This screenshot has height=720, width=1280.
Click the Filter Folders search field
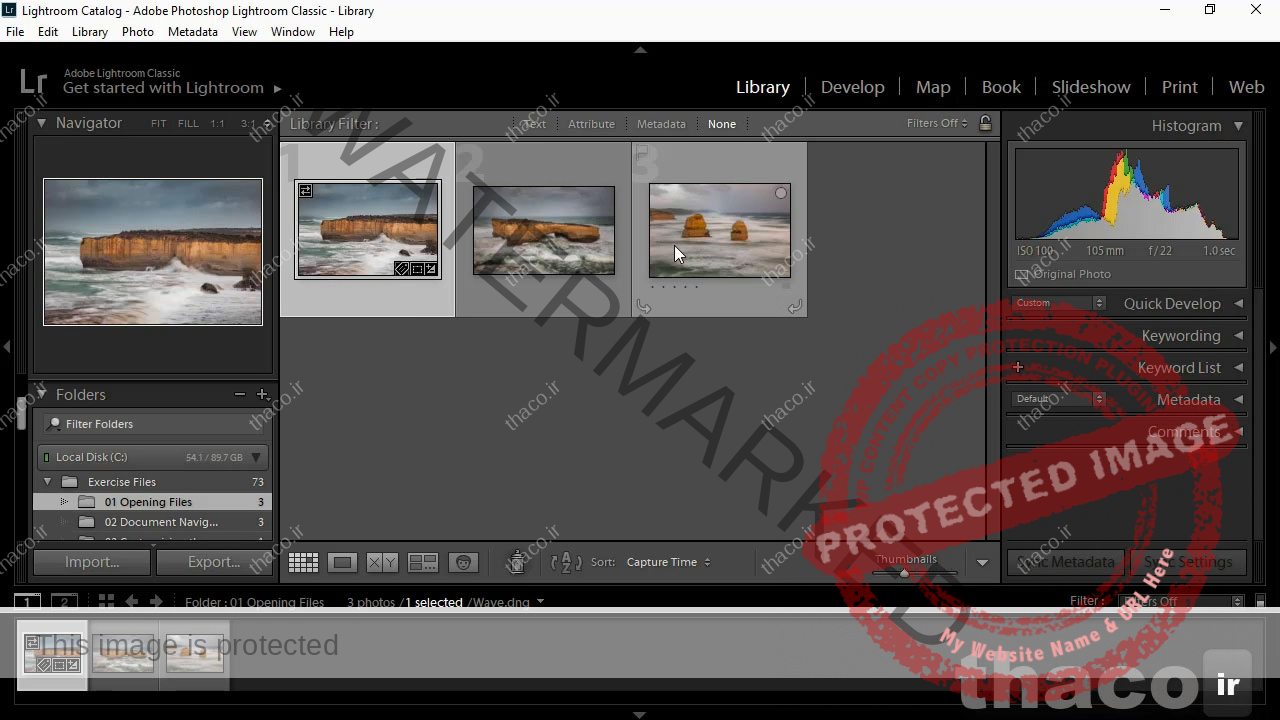[153, 424]
